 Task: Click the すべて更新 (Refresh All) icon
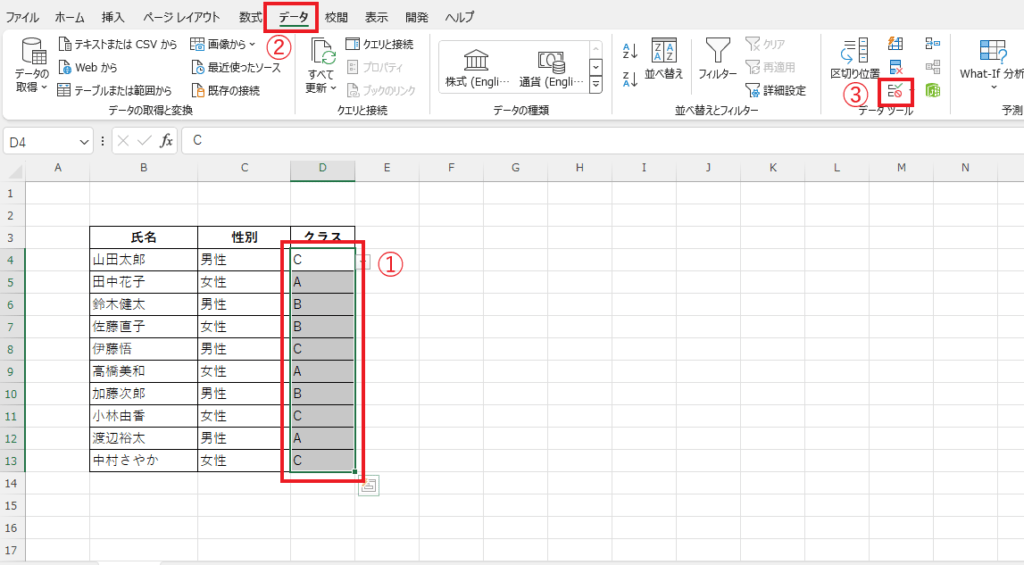click(322, 51)
